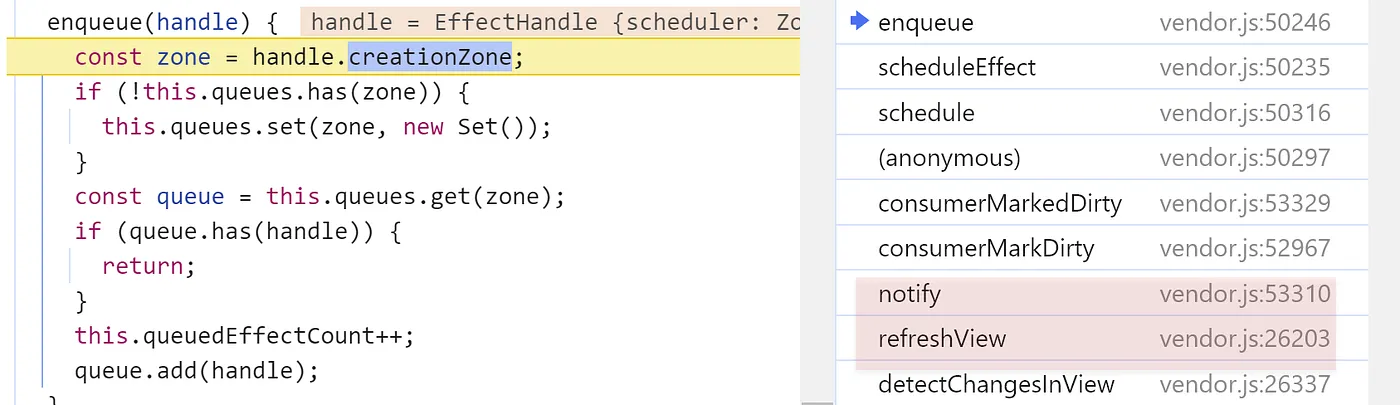
Task: Select the consumerMarkedDirty stack frame
Action: (x=1102, y=203)
